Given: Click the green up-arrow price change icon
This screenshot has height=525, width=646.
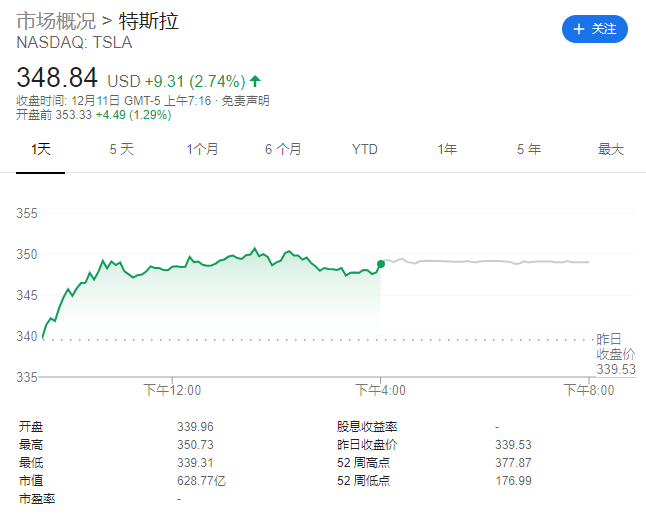Looking at the screenshot, I should [x=255, y=81].
